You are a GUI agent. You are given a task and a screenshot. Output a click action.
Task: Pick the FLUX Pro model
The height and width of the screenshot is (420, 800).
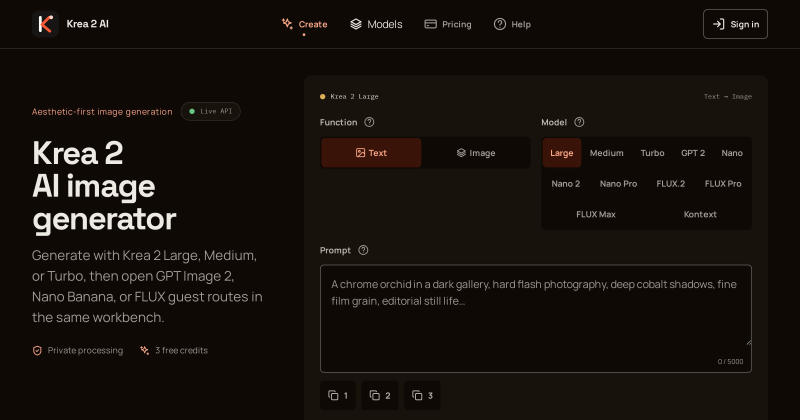tap(723, 183)
